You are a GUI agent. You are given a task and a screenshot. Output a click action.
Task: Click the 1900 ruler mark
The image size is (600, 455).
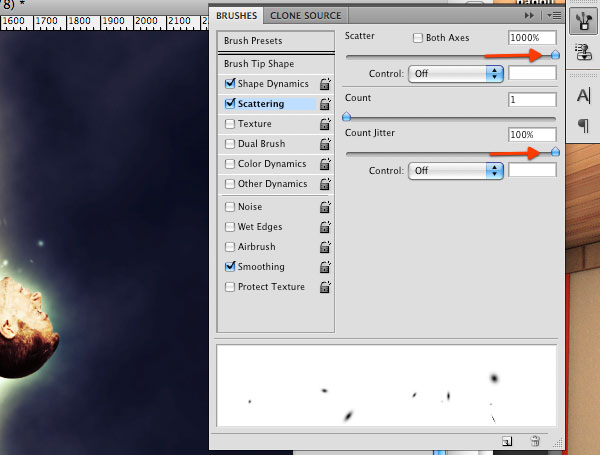pyautogui.click(x=113, y=21)
